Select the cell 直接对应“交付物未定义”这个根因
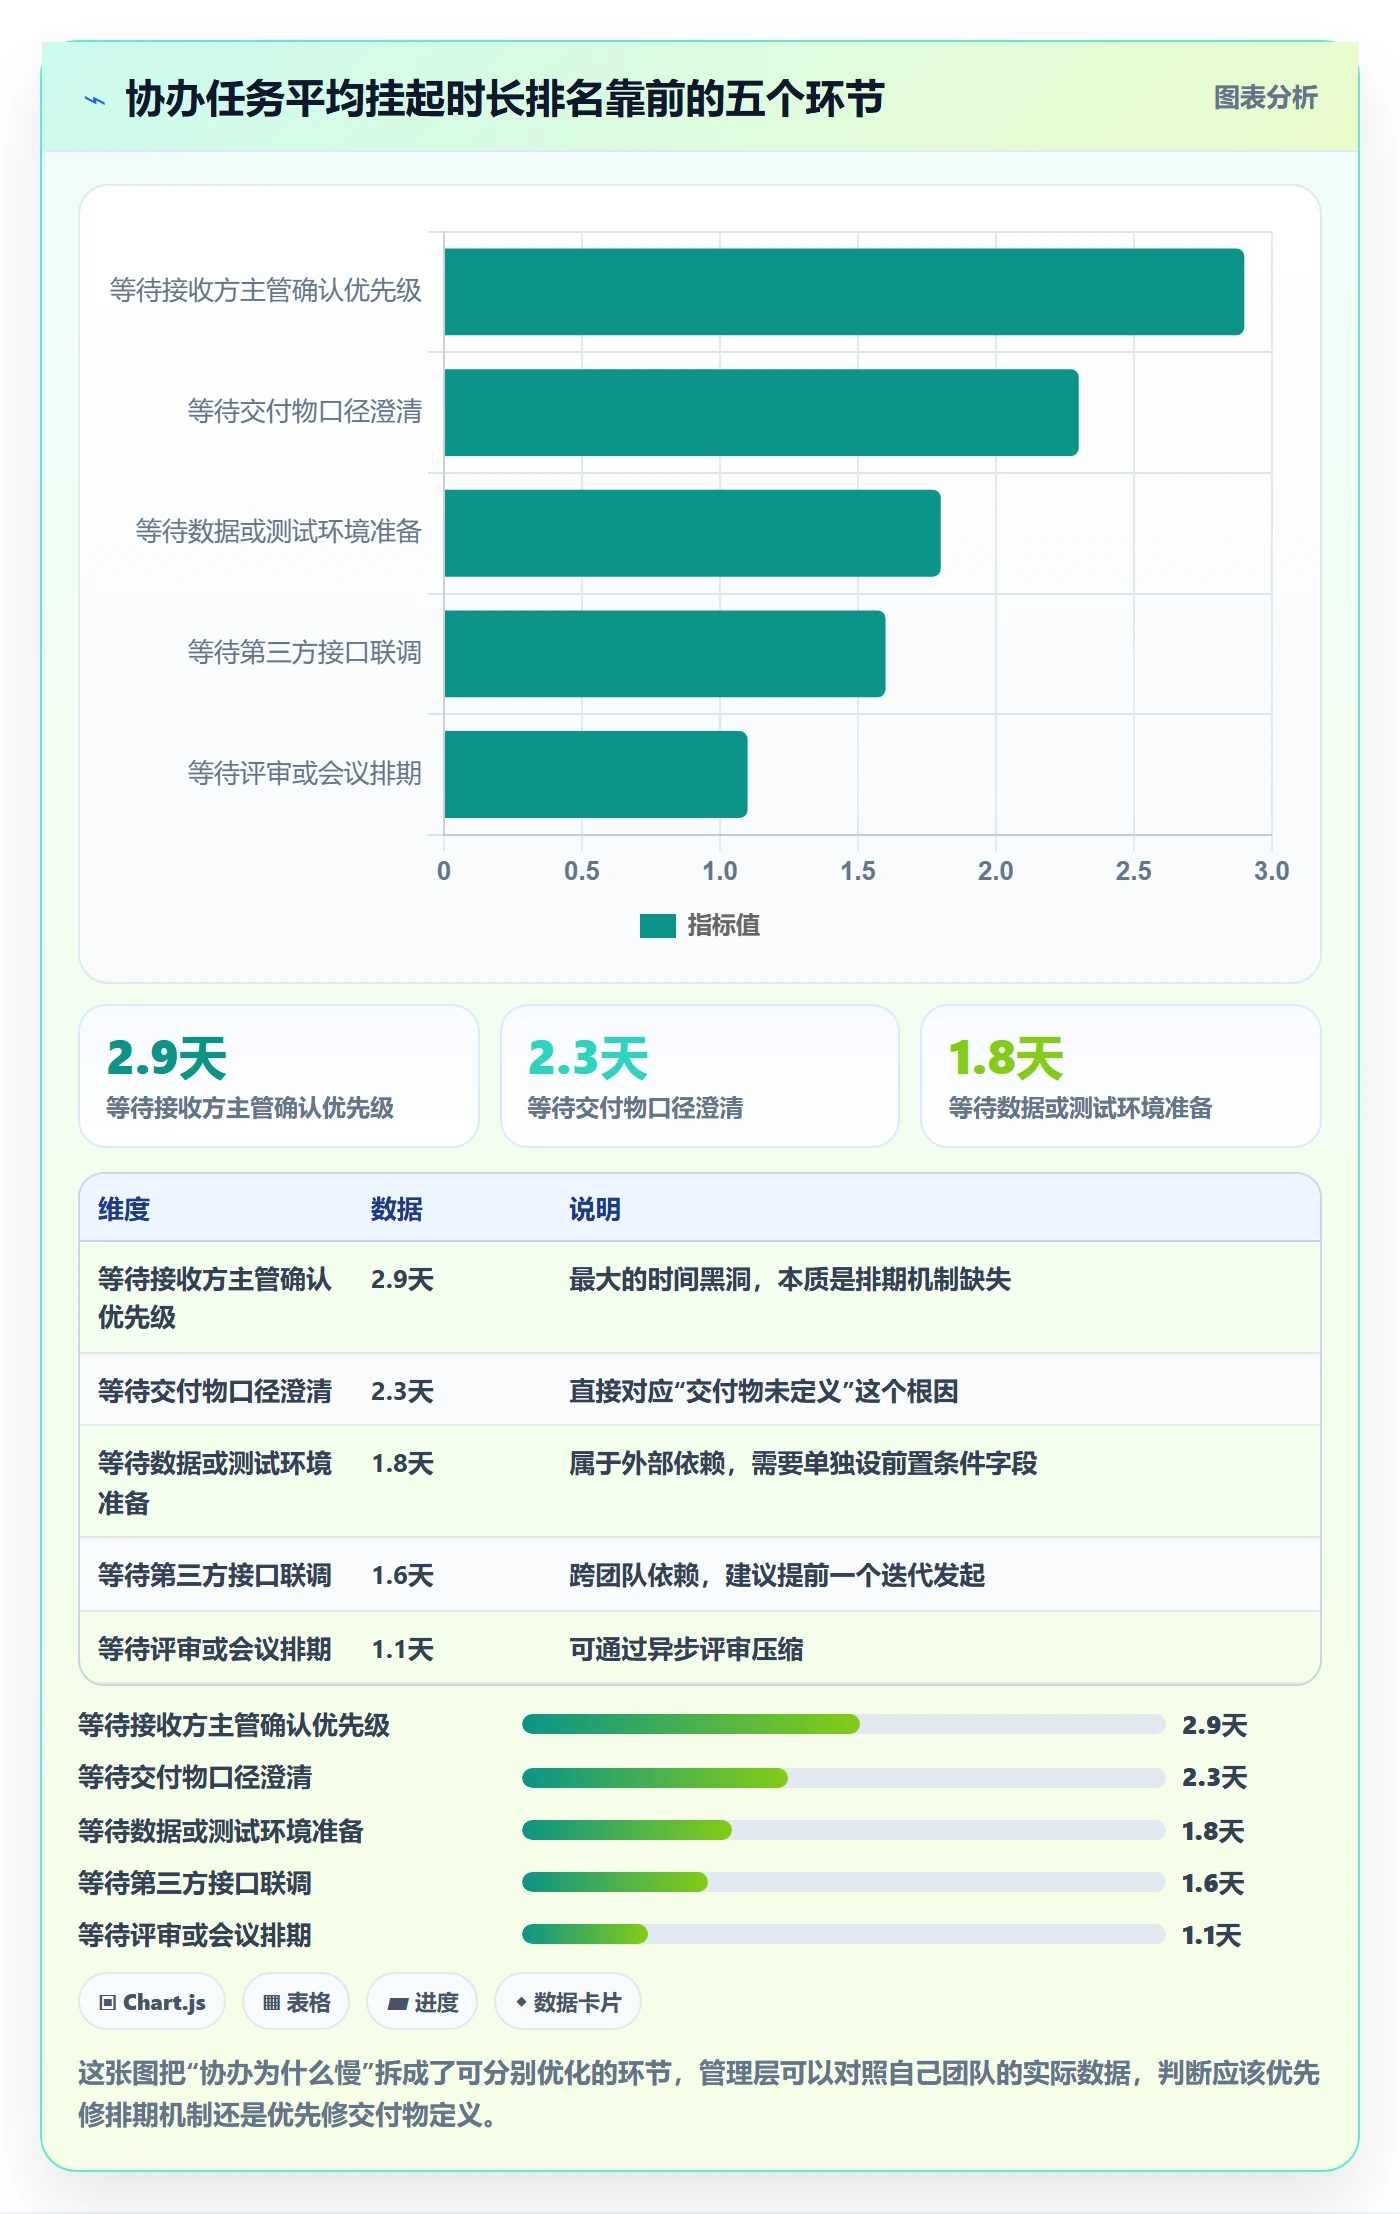Screen dimensions: 1400x2214 [764, 1391]
